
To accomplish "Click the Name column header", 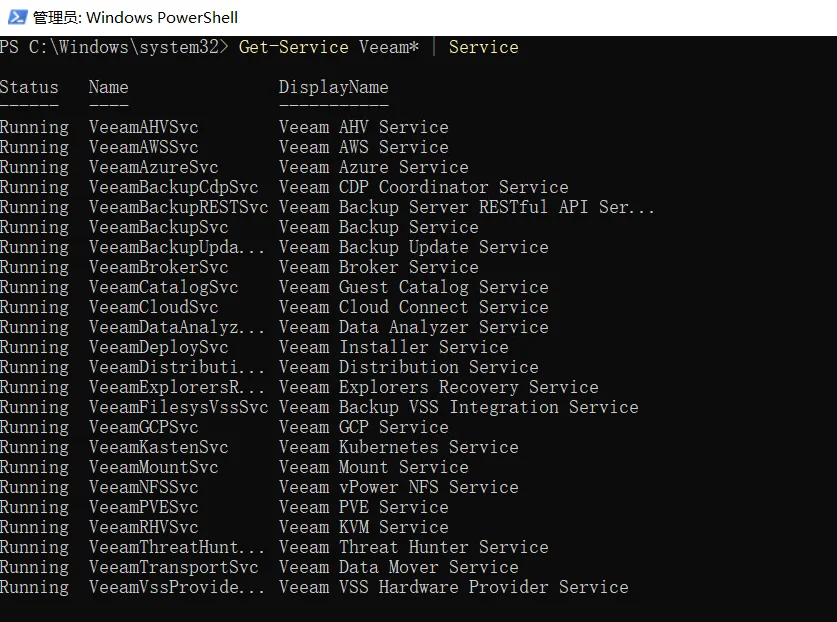I will coord(108,87).
